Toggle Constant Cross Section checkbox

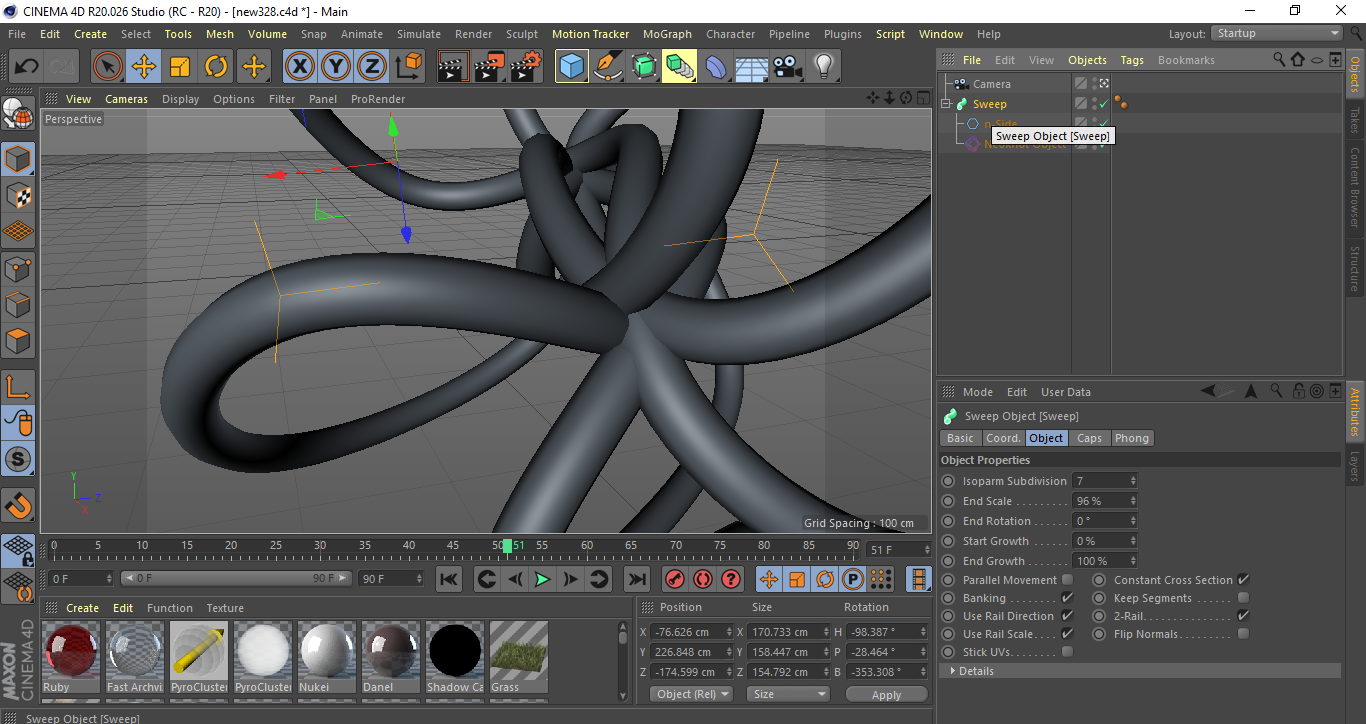(1243, 580)
